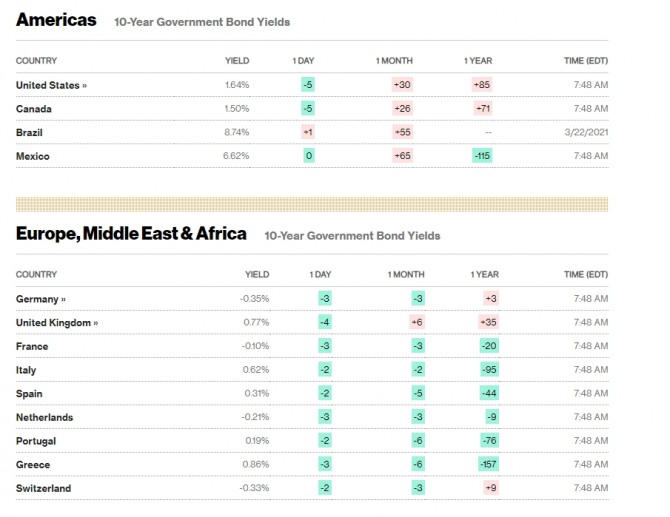Screen dimensions: 670x517
Task: Click the Italy 1 year -95 badge
Action: [489, 370]
